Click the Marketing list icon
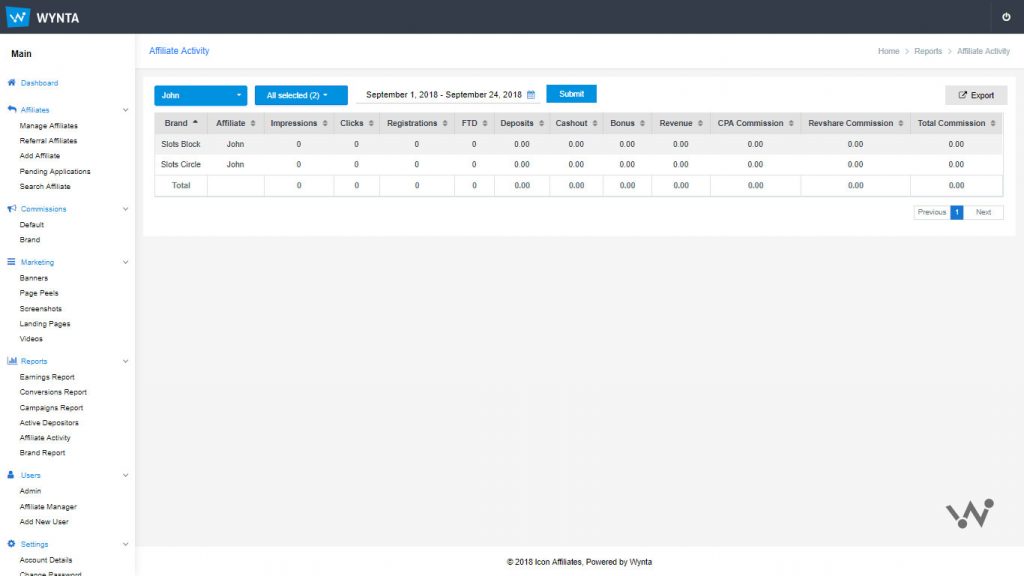The height and width of the screenshot is (576, 1024). pyautogui.click(x=11, y=261)
